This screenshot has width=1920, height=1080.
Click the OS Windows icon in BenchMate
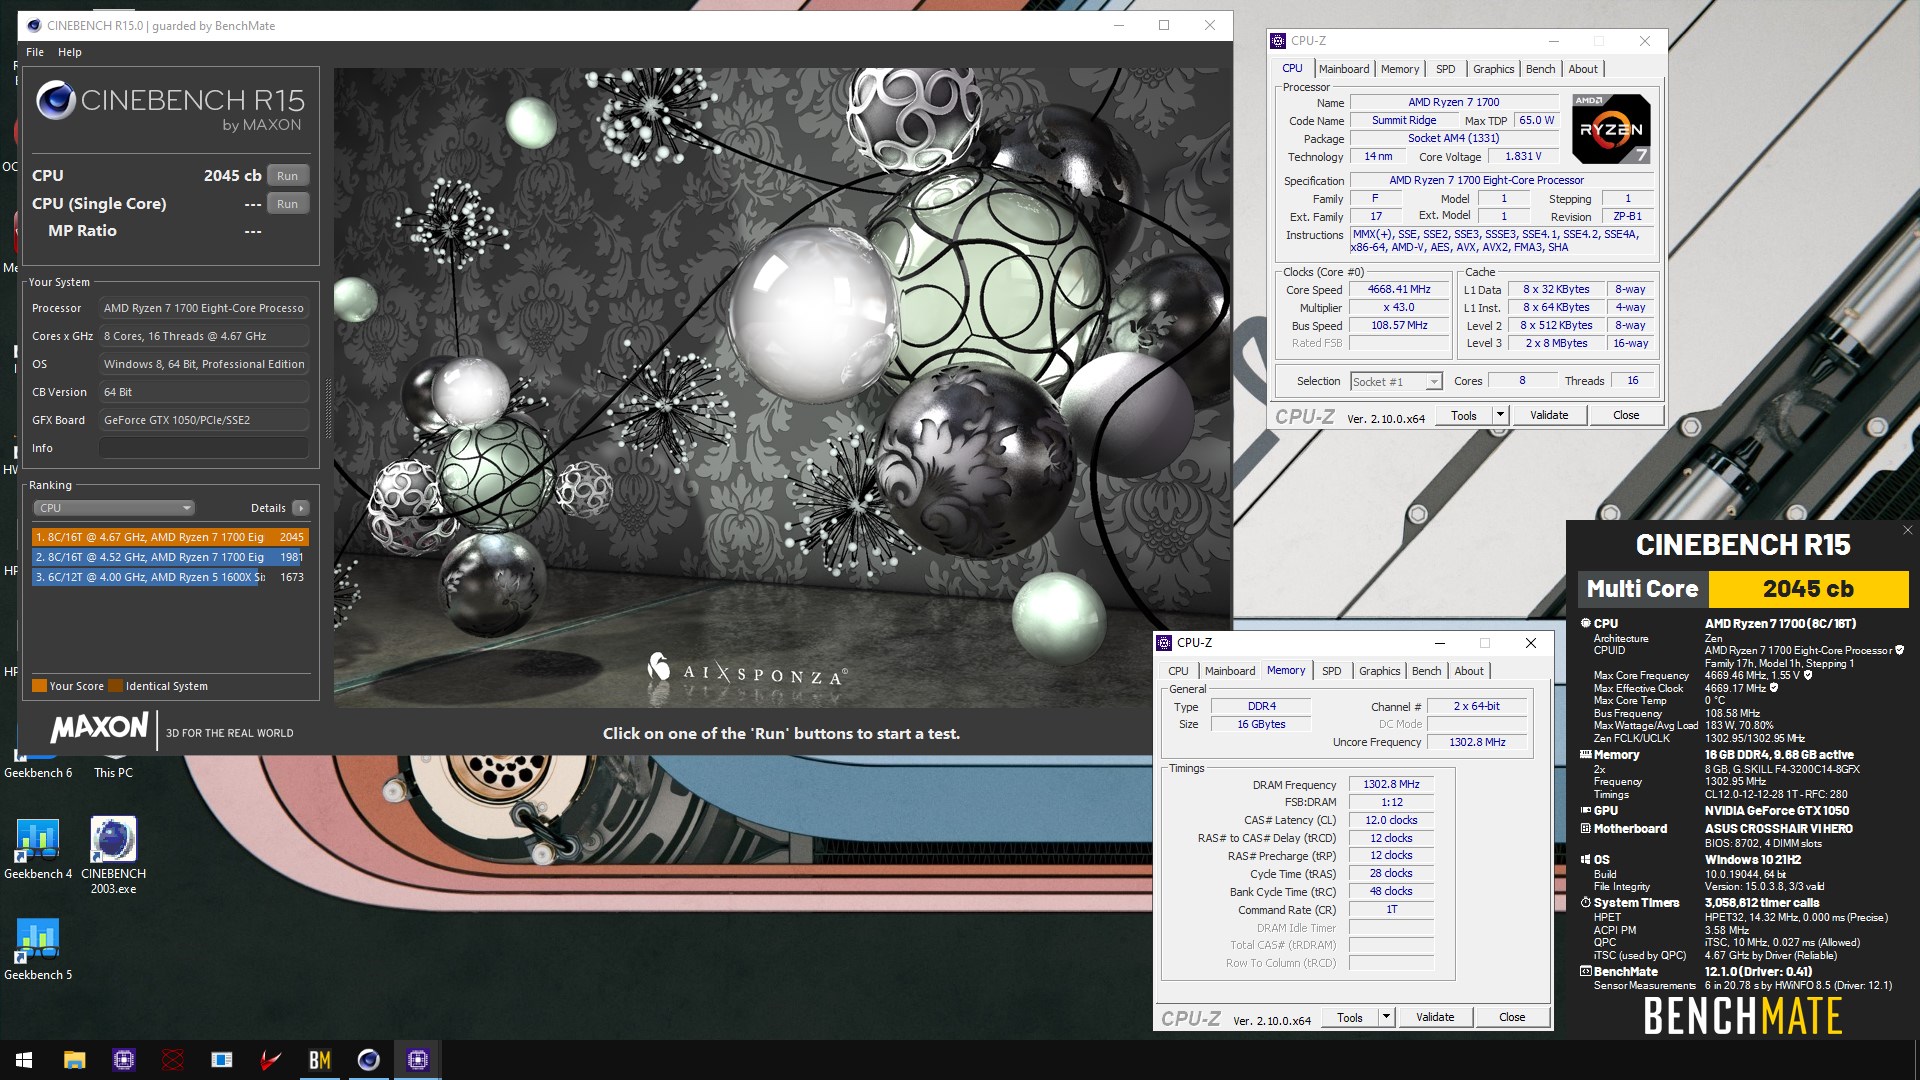tap(1585, 860)
